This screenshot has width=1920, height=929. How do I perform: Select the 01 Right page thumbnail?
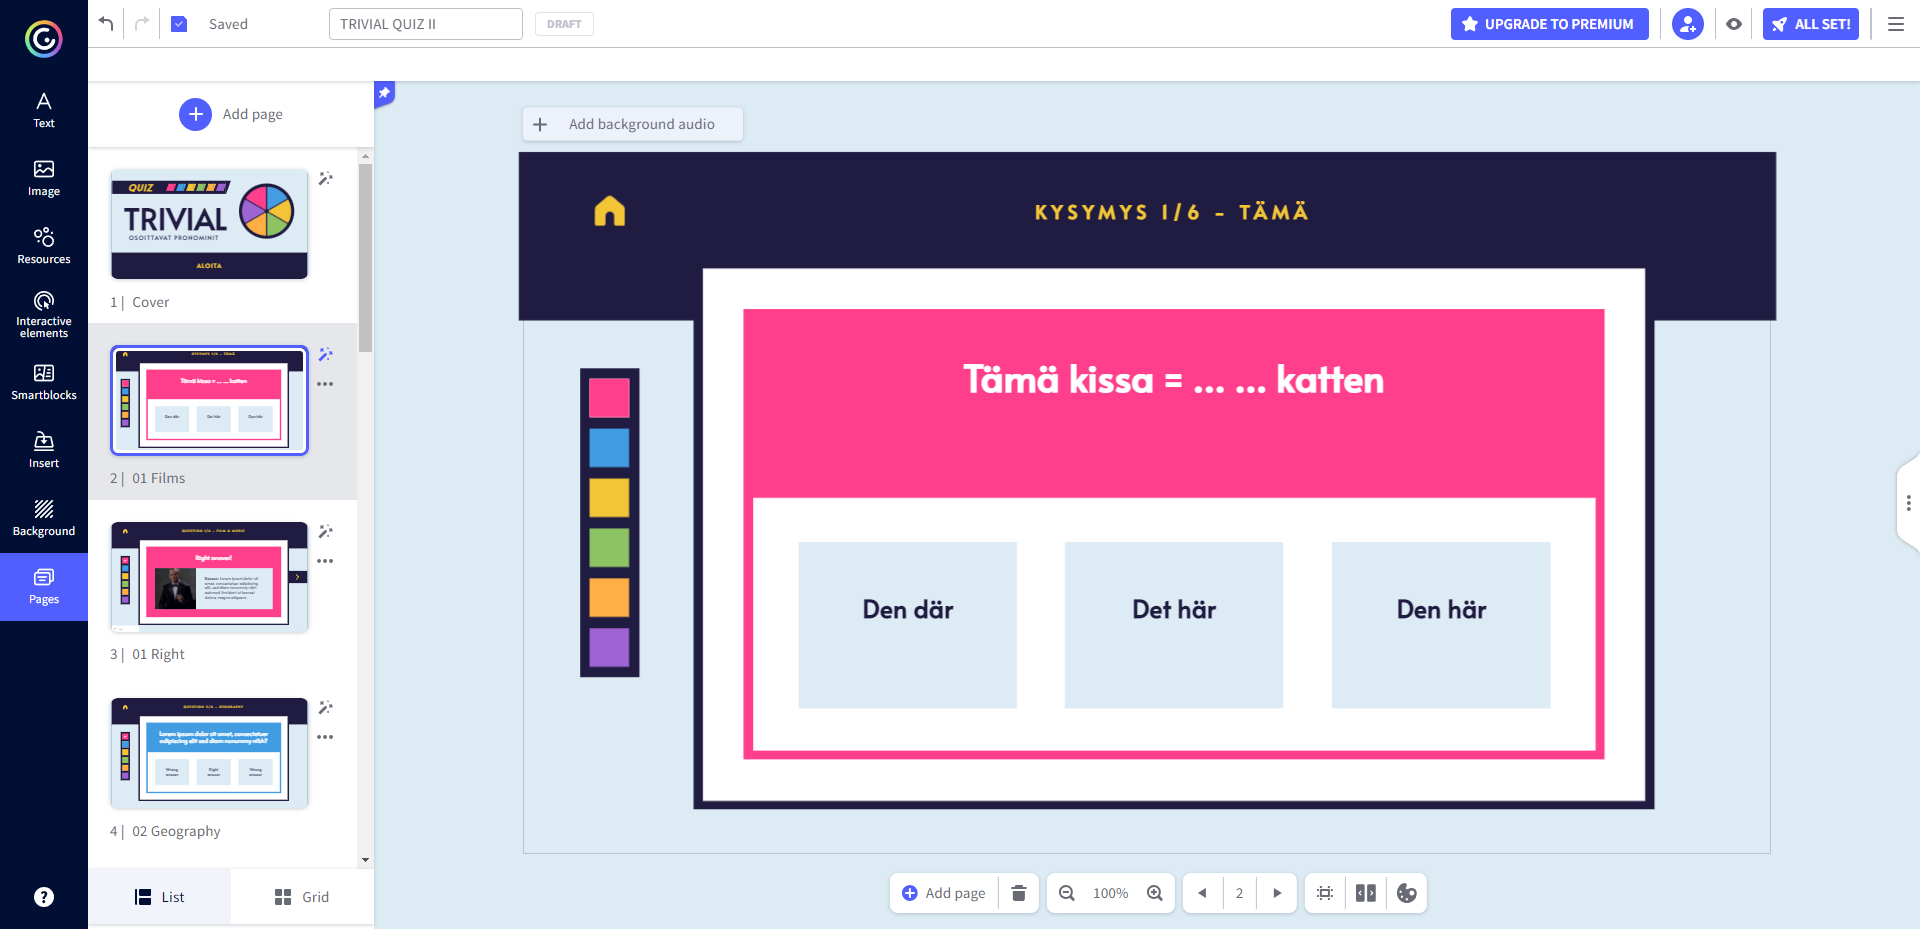pos(209,577)
